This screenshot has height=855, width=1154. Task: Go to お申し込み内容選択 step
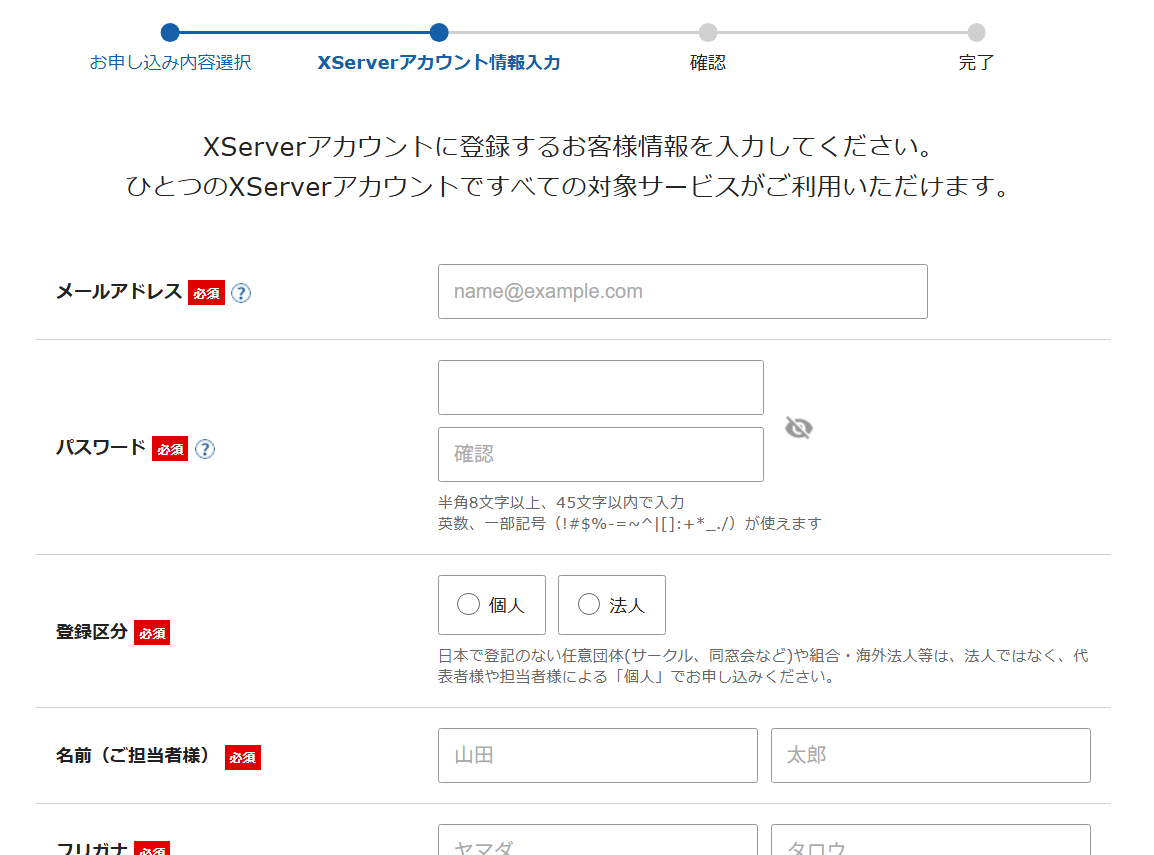pyautogui.click(x=170, y=63)
